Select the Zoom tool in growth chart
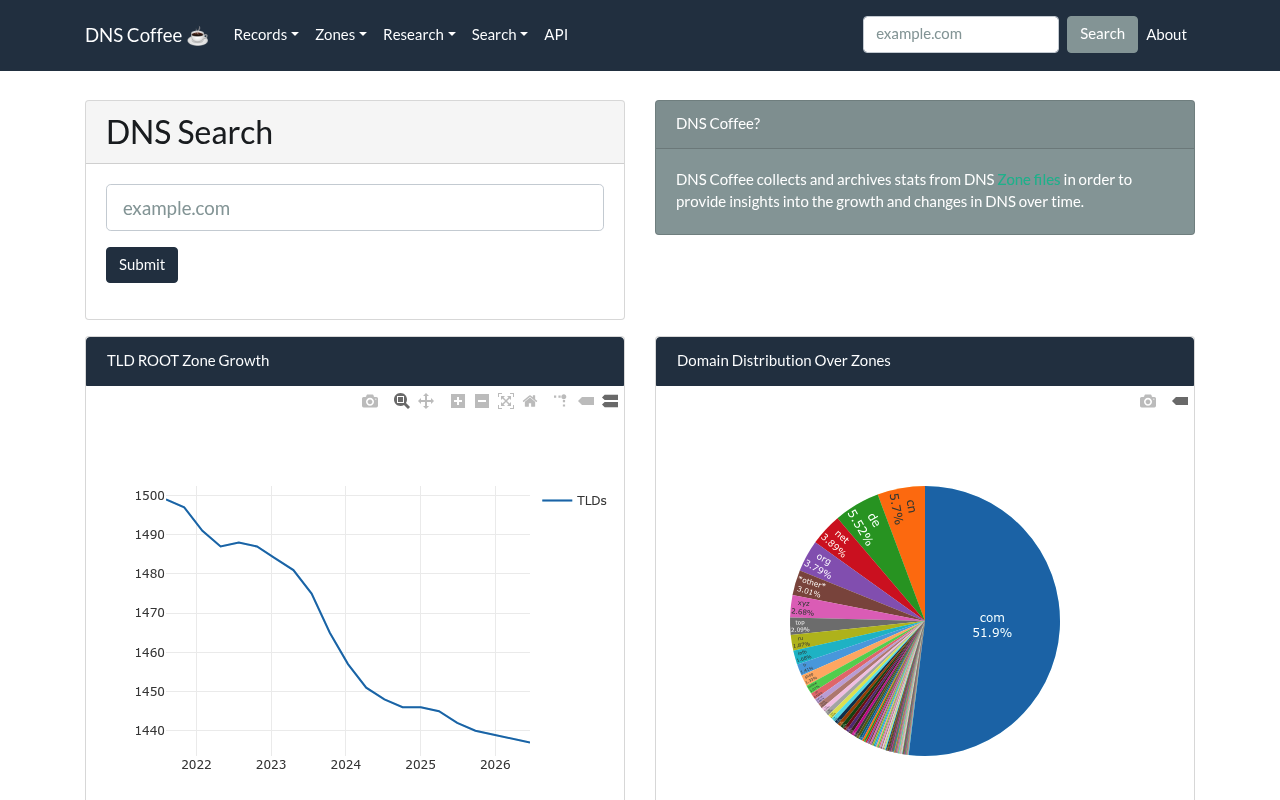Image resolution: width=1280 pixels, height=800 pixels. [x=402, y=401]
